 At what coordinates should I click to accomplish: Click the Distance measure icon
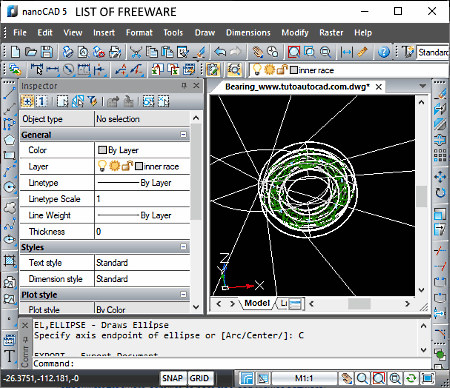pyautogui.click(x=347, y=52)
